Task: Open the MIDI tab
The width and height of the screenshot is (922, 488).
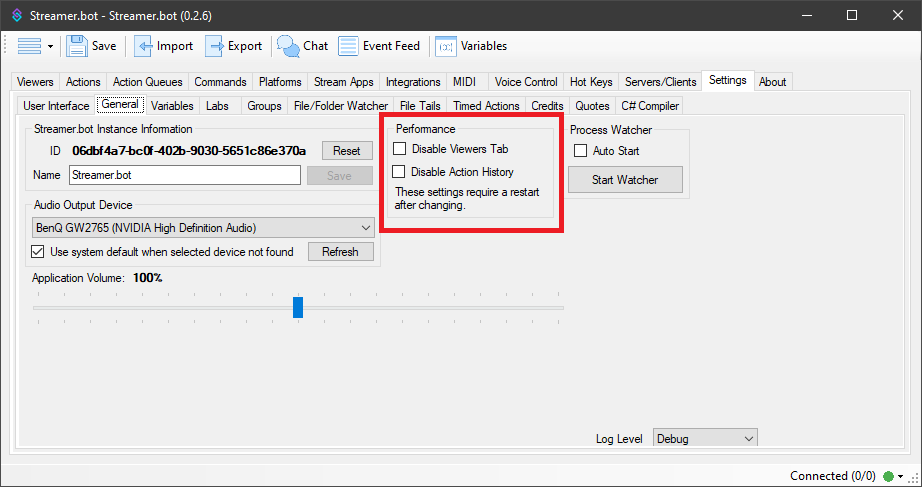Action: click(465, 82)
